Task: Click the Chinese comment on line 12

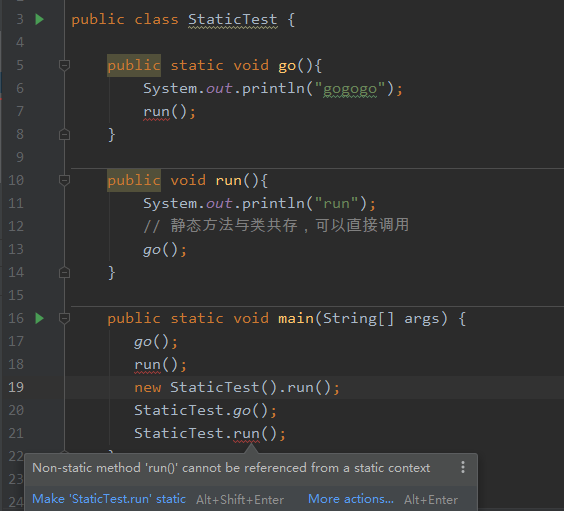Action: click(x=276, y=226)
